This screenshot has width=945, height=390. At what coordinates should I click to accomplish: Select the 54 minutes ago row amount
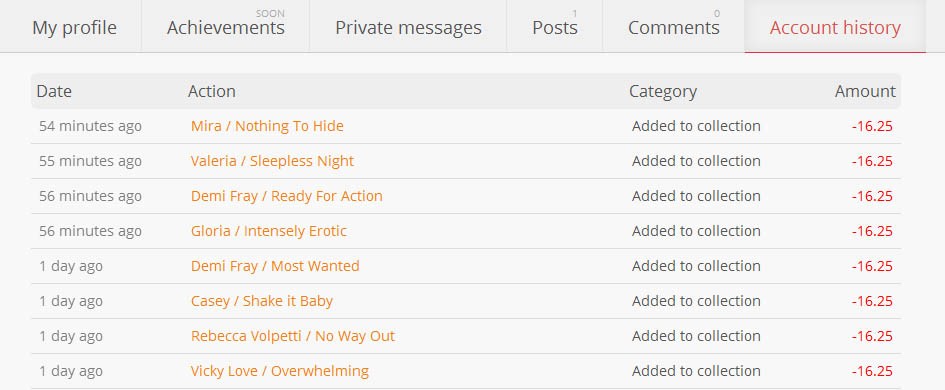coord(872,126)
